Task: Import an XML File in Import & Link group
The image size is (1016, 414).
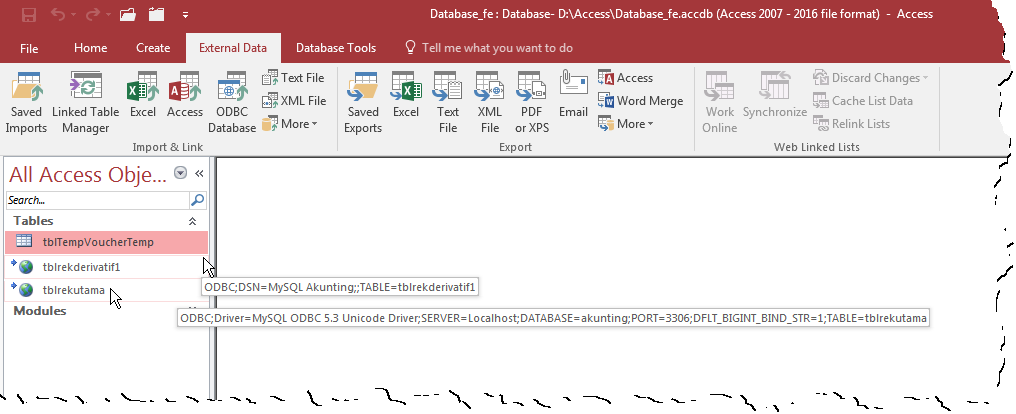Action: click(x=294, y=101)
